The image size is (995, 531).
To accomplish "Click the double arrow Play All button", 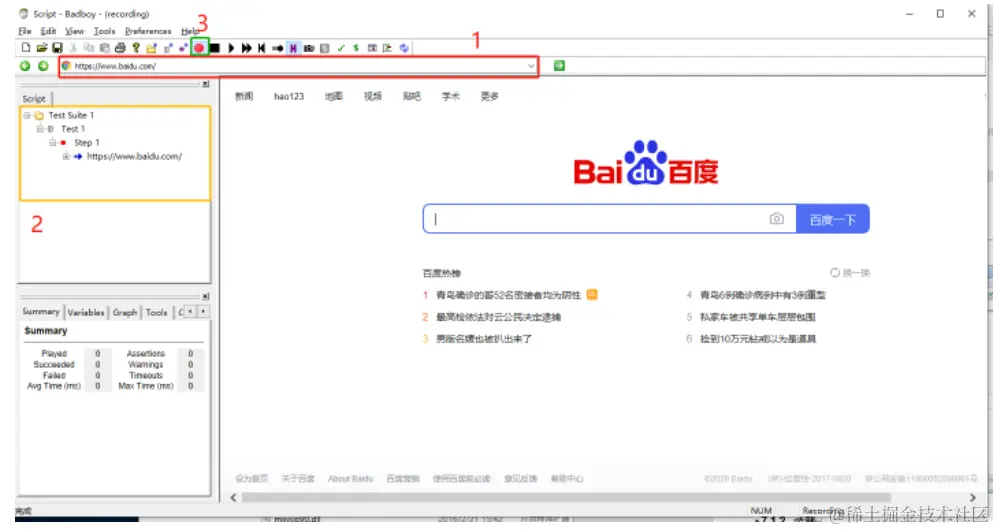I will [x=246, y=48].
